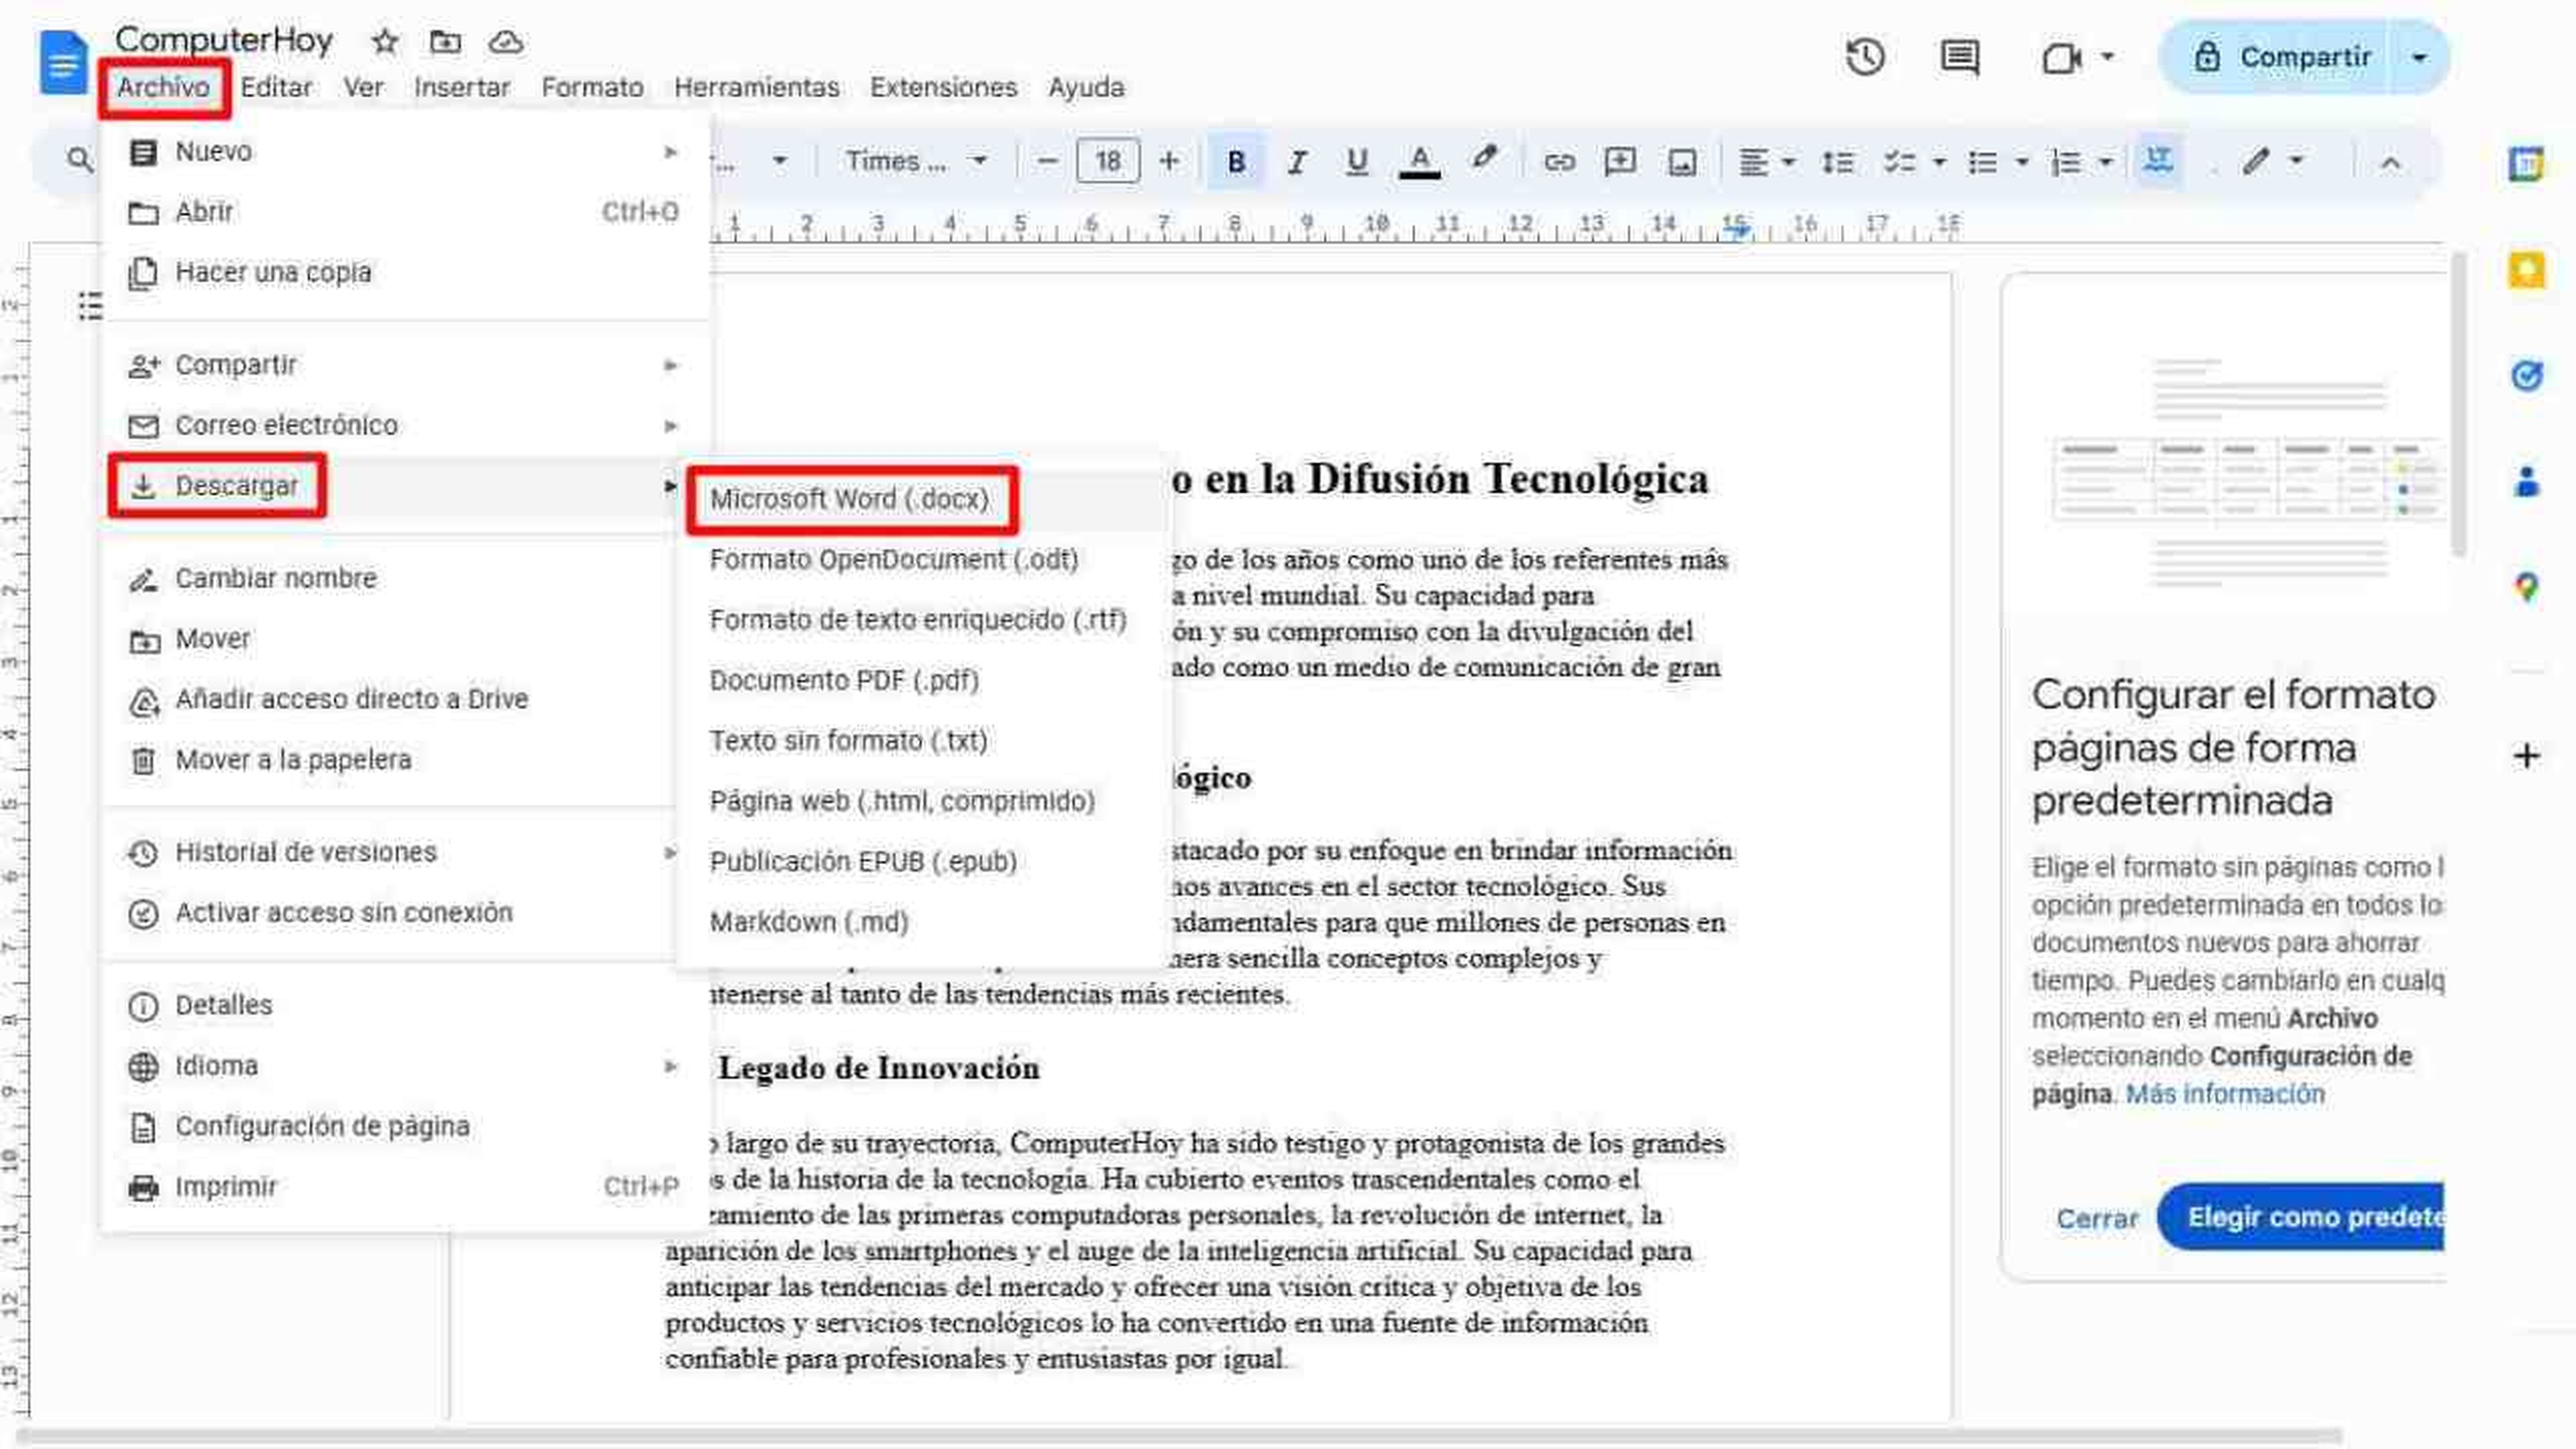Open Google Calendar side panel icon
Viewport: 2576px width, 1449px height.
click(x=2526, y=163)
